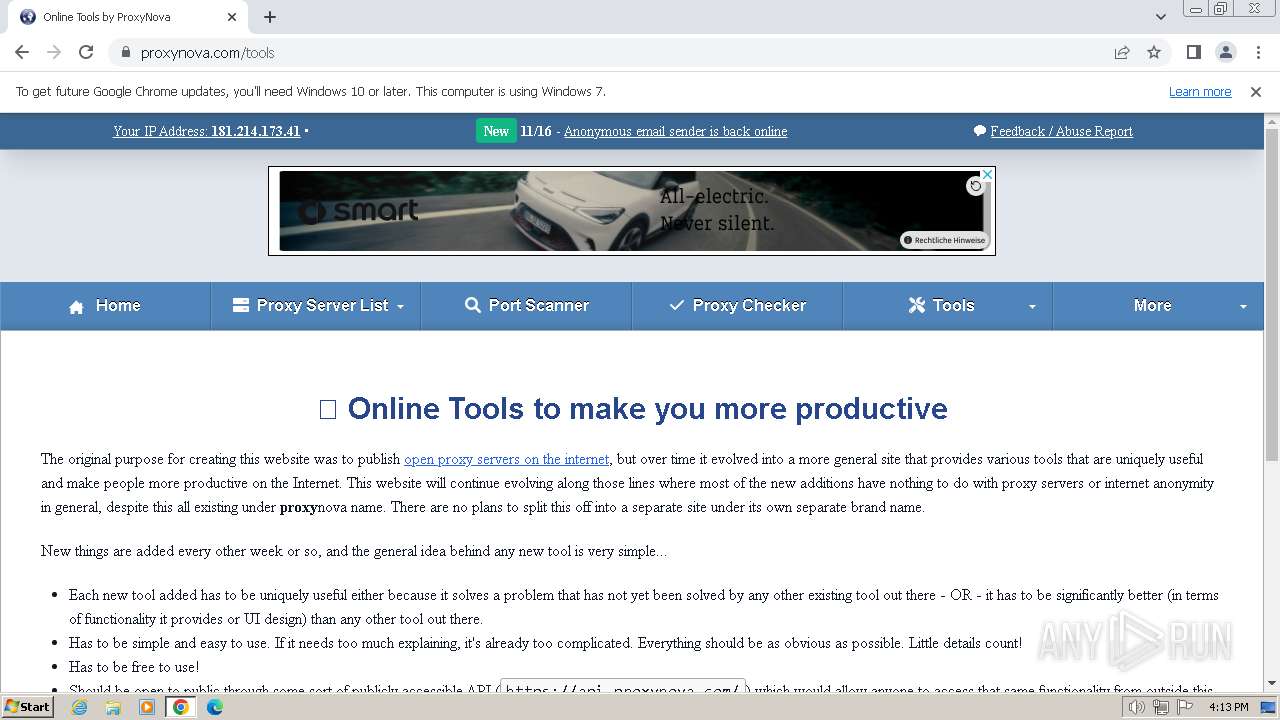The width and height of the screenshot is (1280, 720).
Task: Share this page icon in address bar
Action: pos(1122,52)
